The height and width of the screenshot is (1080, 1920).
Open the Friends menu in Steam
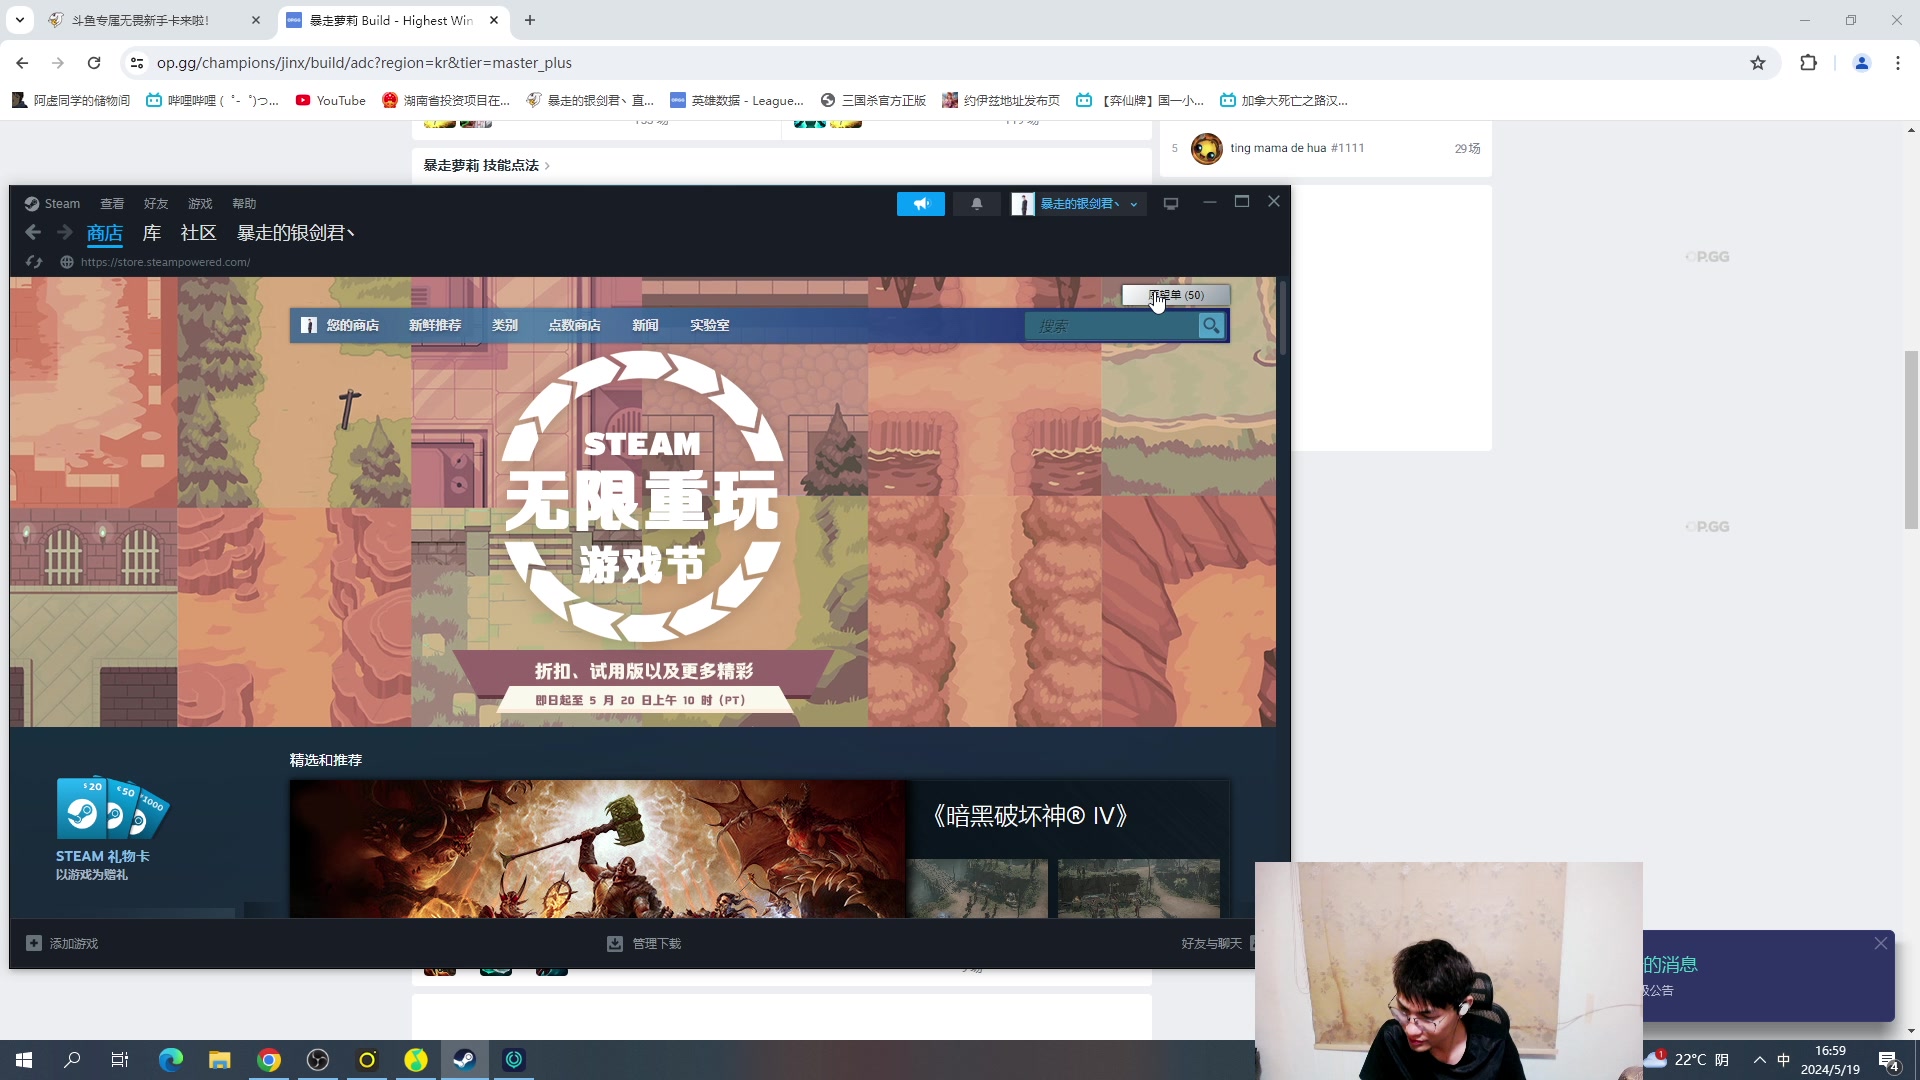coord(156,204)
